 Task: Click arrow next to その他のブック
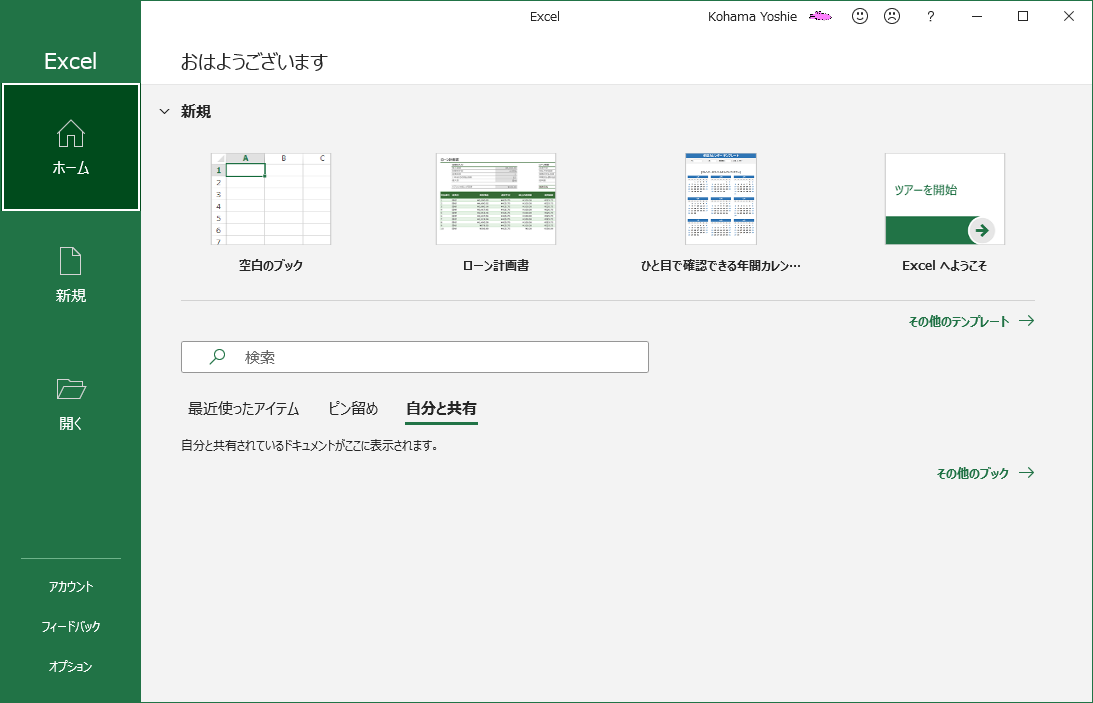click(x=1026, y=473)
